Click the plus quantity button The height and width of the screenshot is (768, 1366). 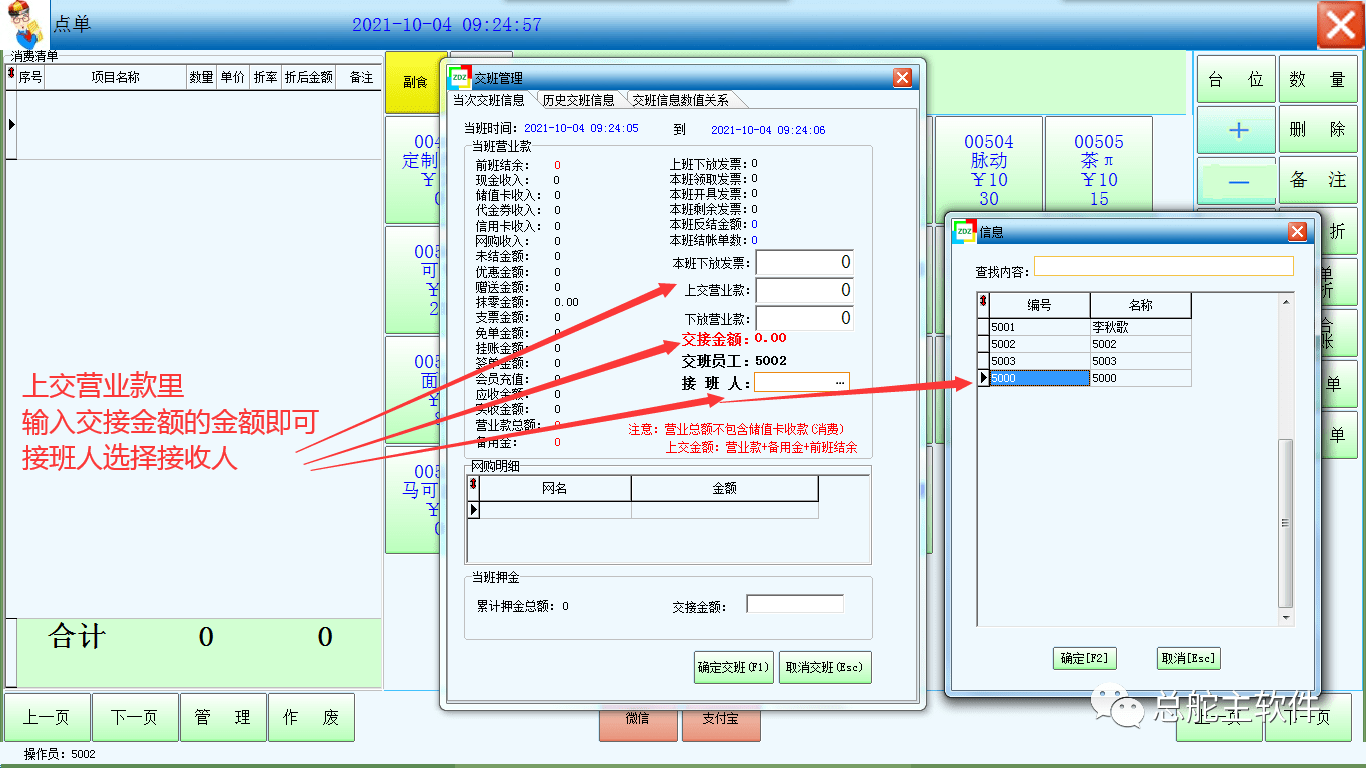pos(1237,129)
